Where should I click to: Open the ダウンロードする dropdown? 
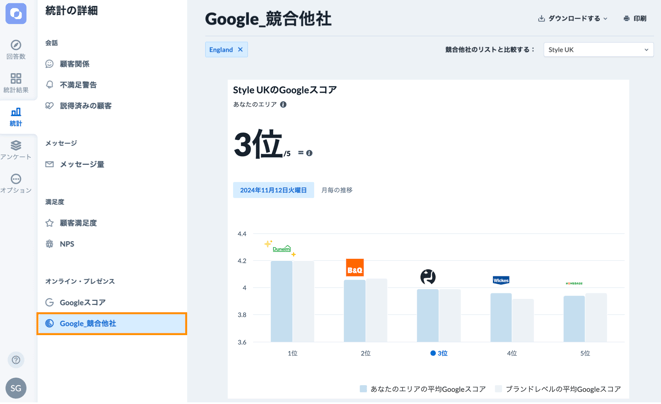[x=572, y=19]
